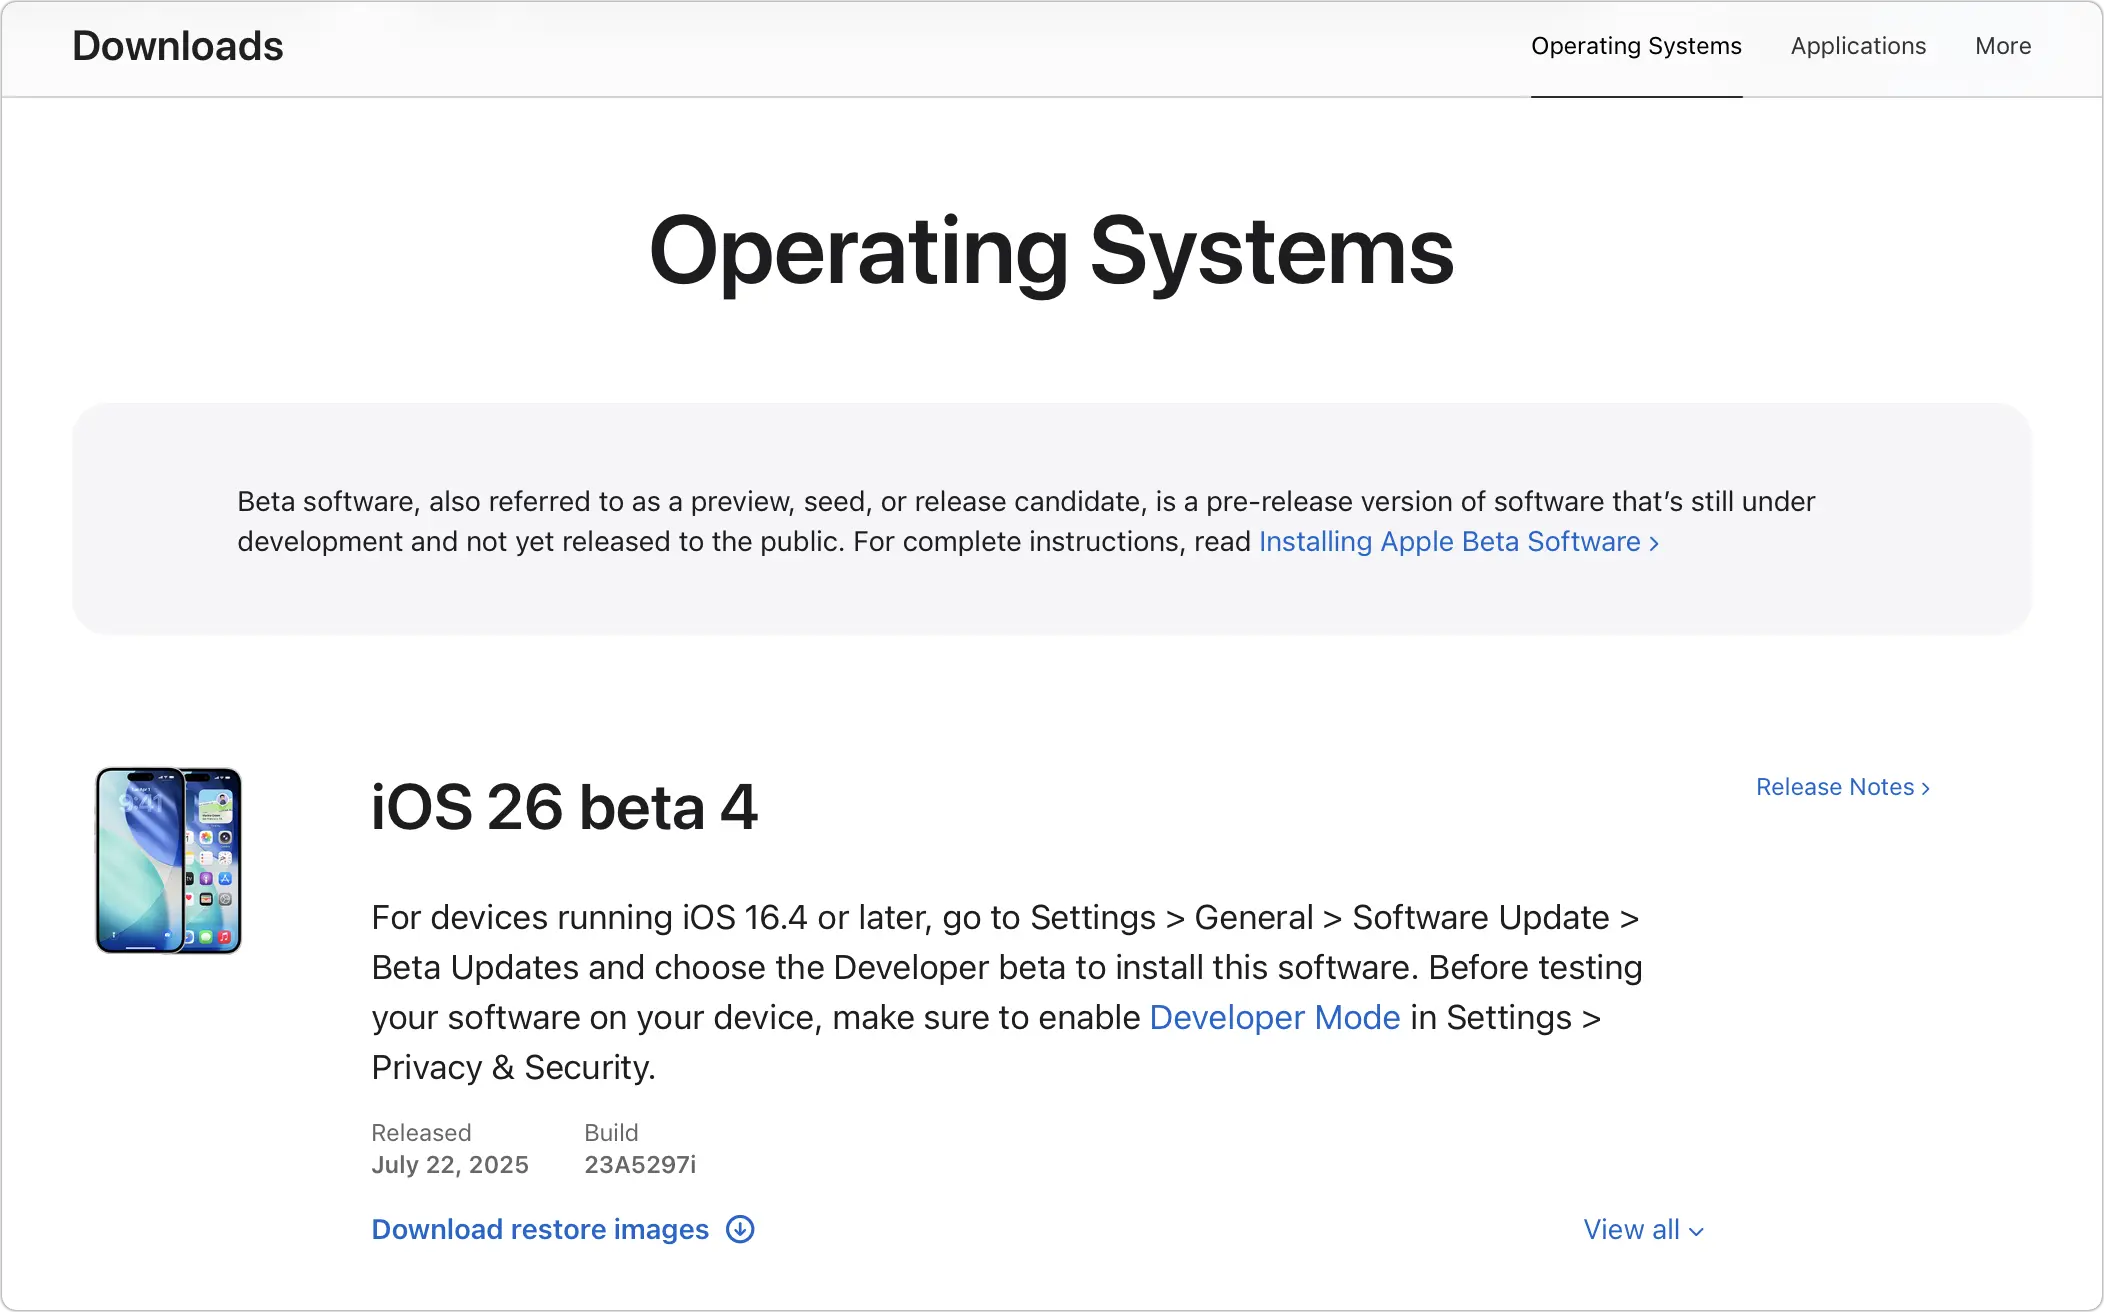Expand the View all dropdown
2104x1312 pixels.
(1643, 1230)
